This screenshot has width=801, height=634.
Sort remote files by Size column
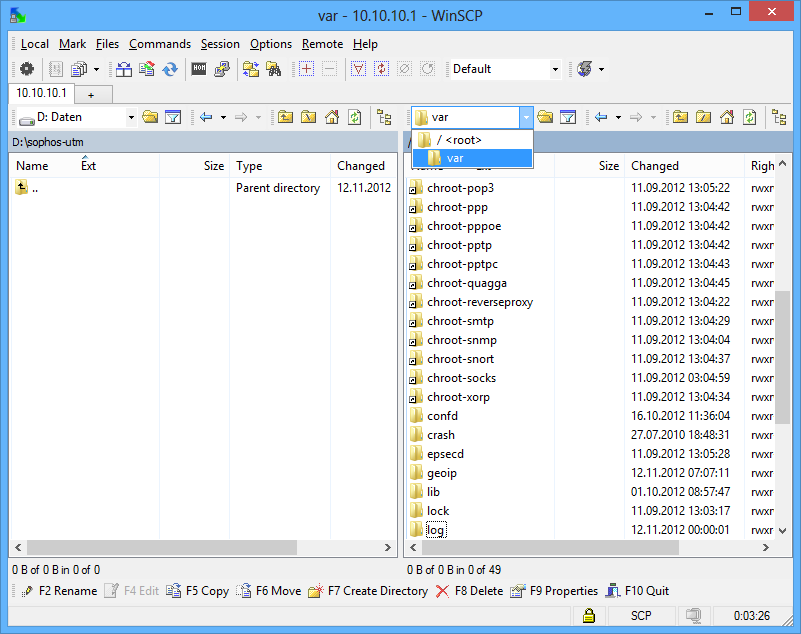tap(590, 166)
